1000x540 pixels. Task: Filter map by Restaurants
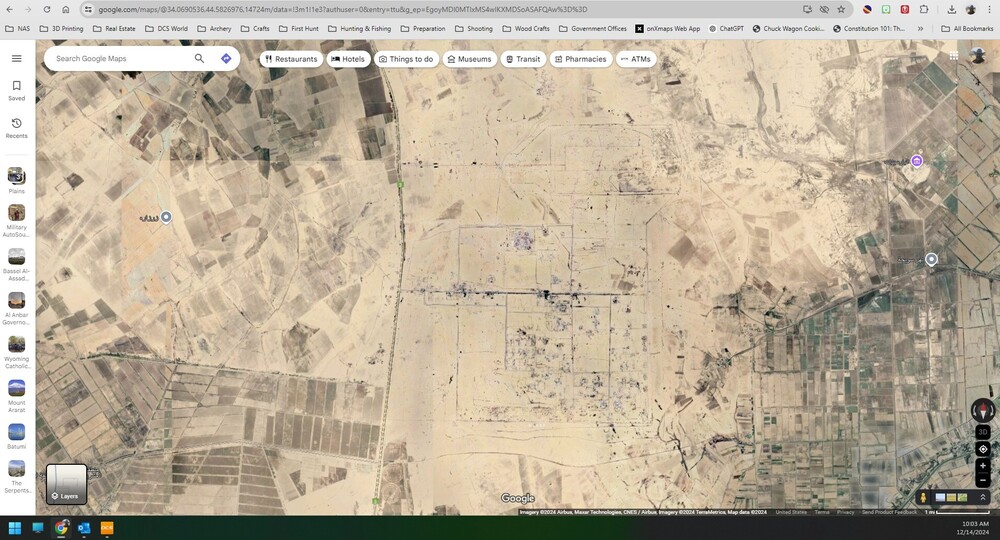click(291, 59)
